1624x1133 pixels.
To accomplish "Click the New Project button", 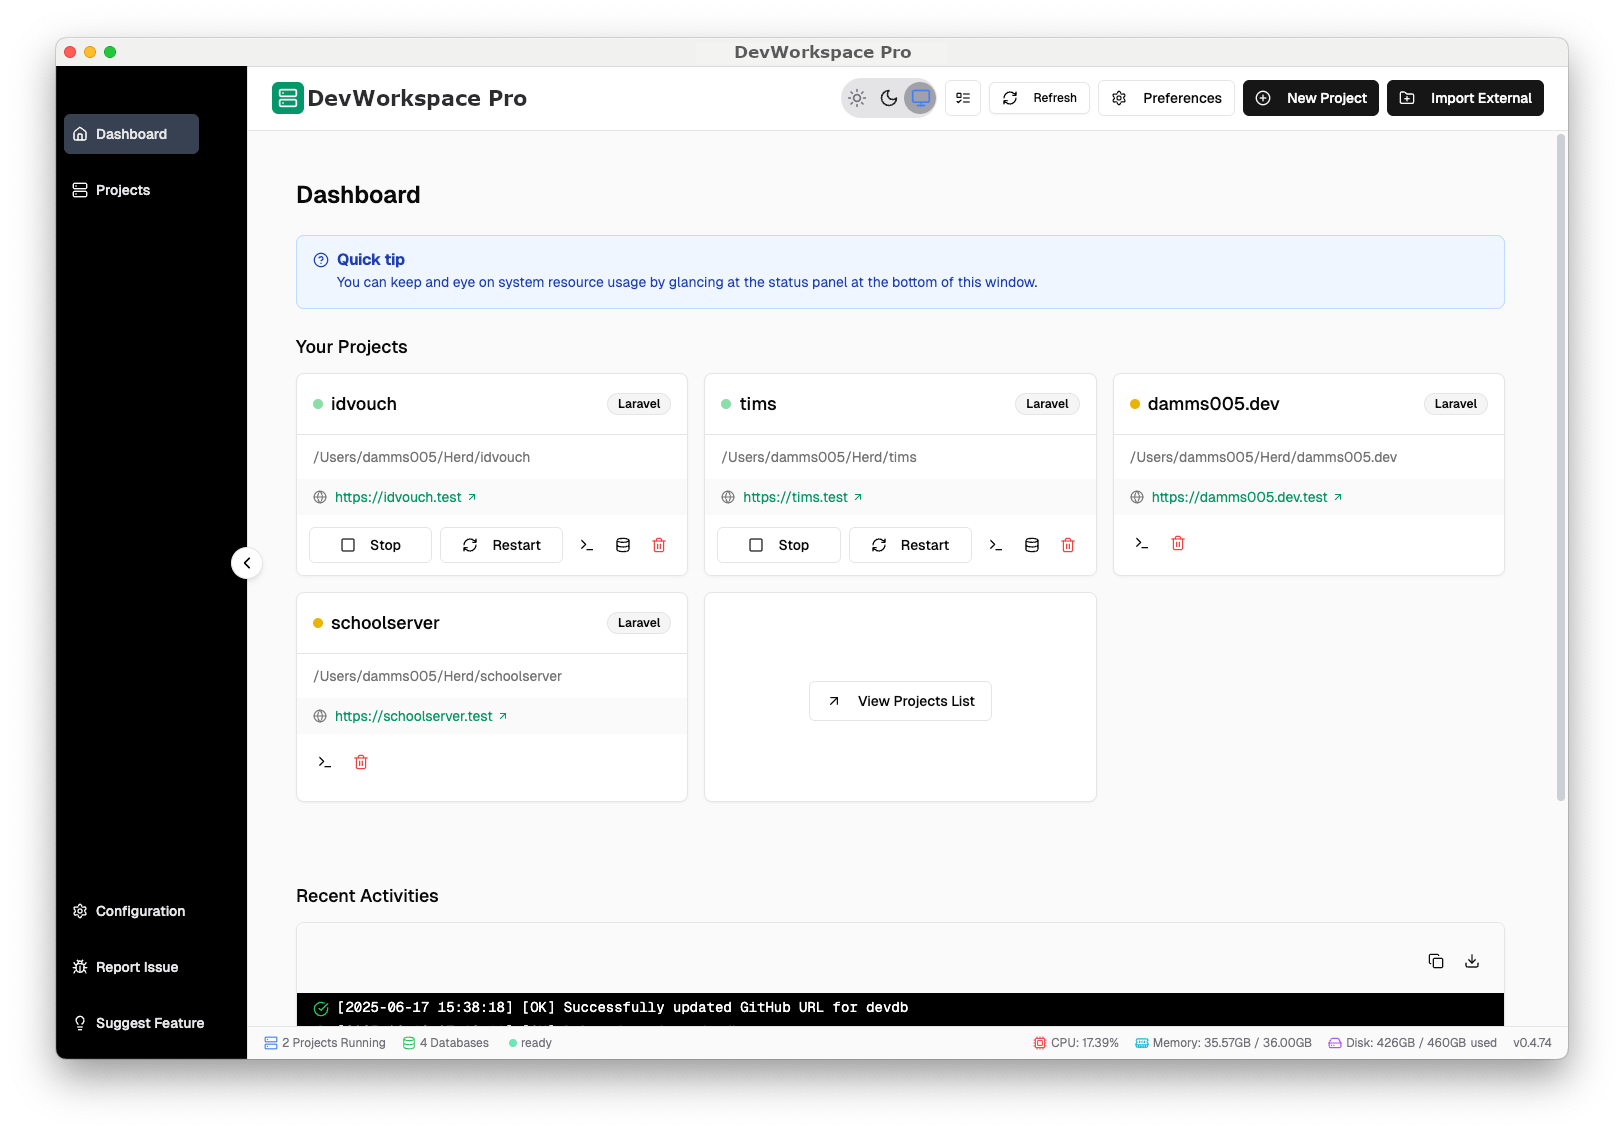I will click(1310, 98).
